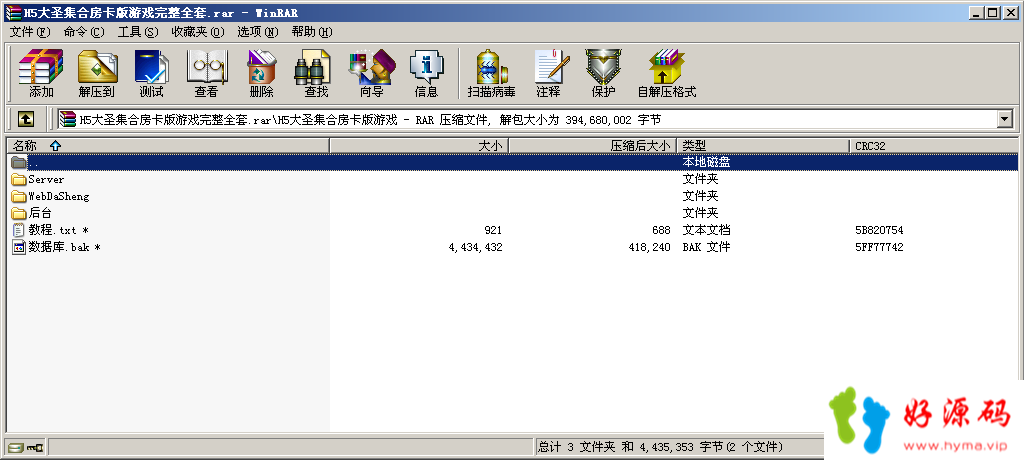
Task: Sort by CRC32 column header
Action: 933,146
